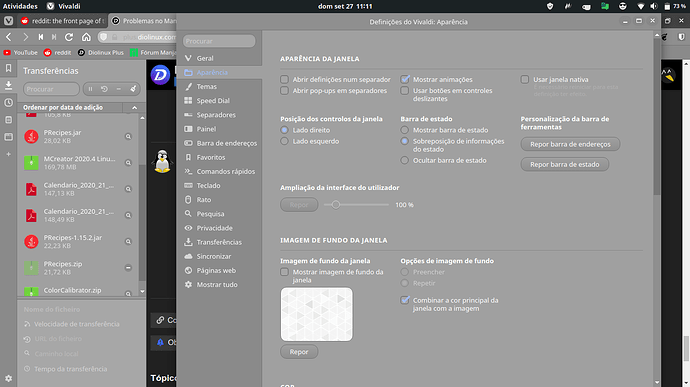This screenshot has width=690, height=387.
Task: Open the reddit bookmark in the bookmarks bar
Action: 58,52
